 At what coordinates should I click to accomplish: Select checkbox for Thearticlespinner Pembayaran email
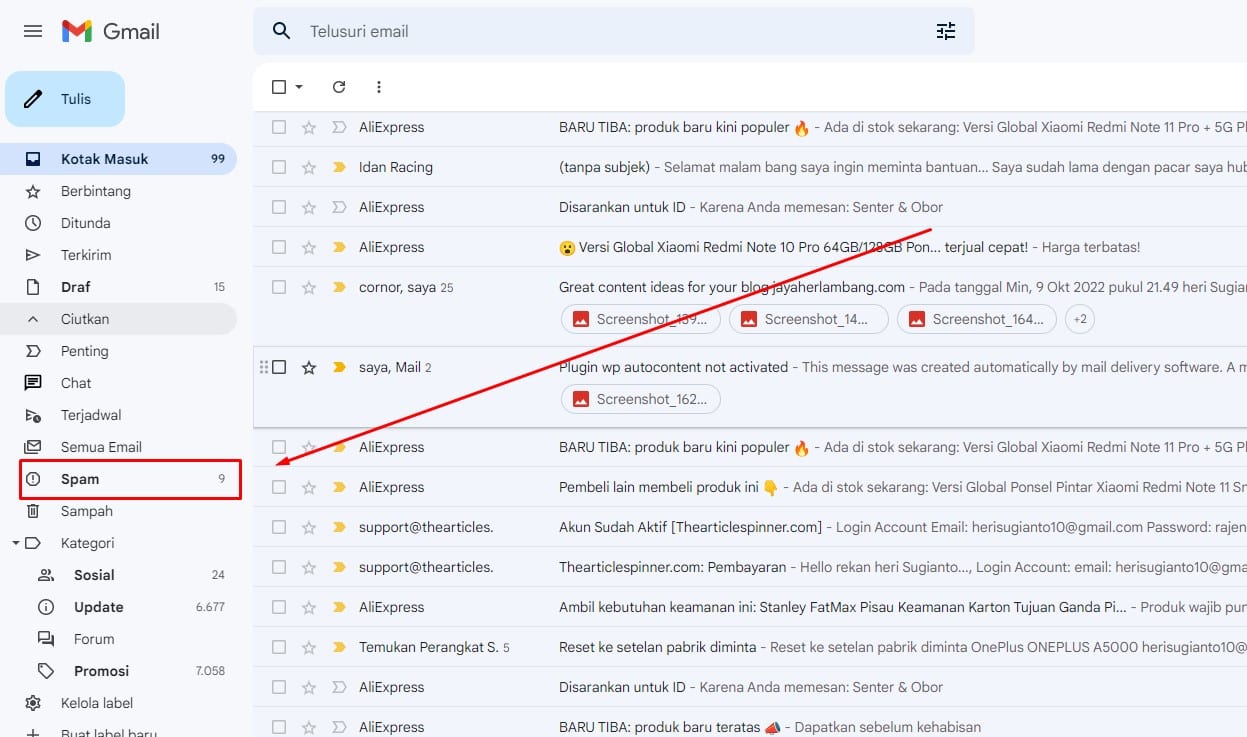click(x=279, y=567)
